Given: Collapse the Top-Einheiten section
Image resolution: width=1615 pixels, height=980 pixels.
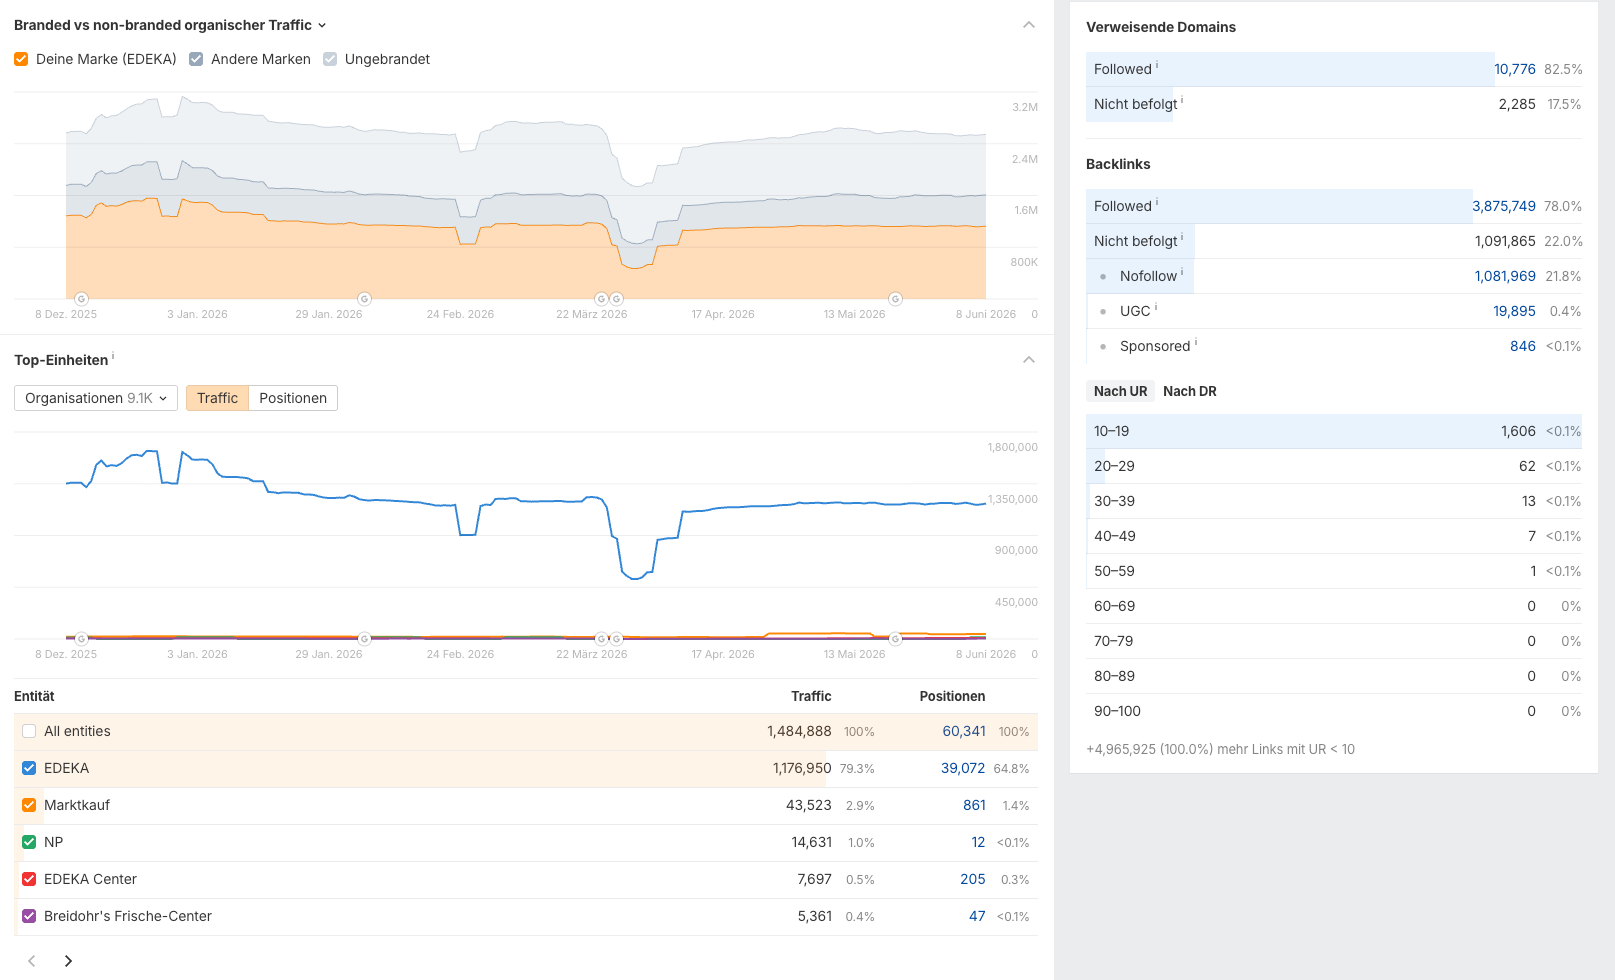Looking at the screenshot, I should (1029, 360).
